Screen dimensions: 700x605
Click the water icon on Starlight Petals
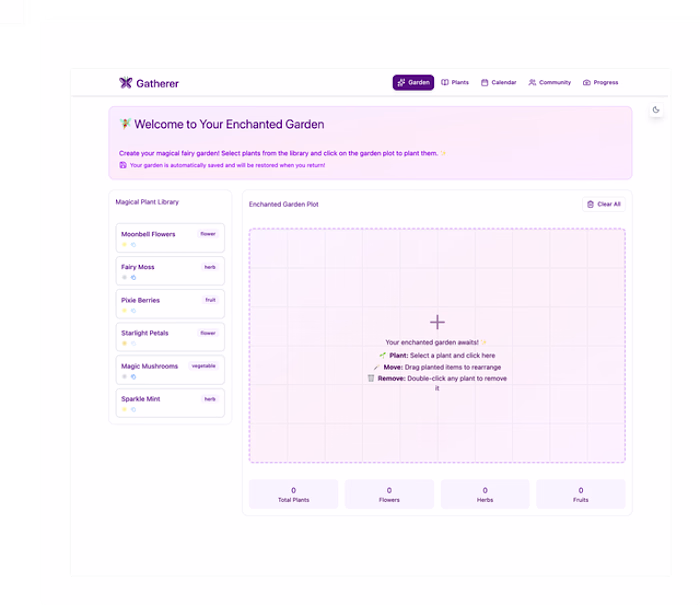pos(133,344)
